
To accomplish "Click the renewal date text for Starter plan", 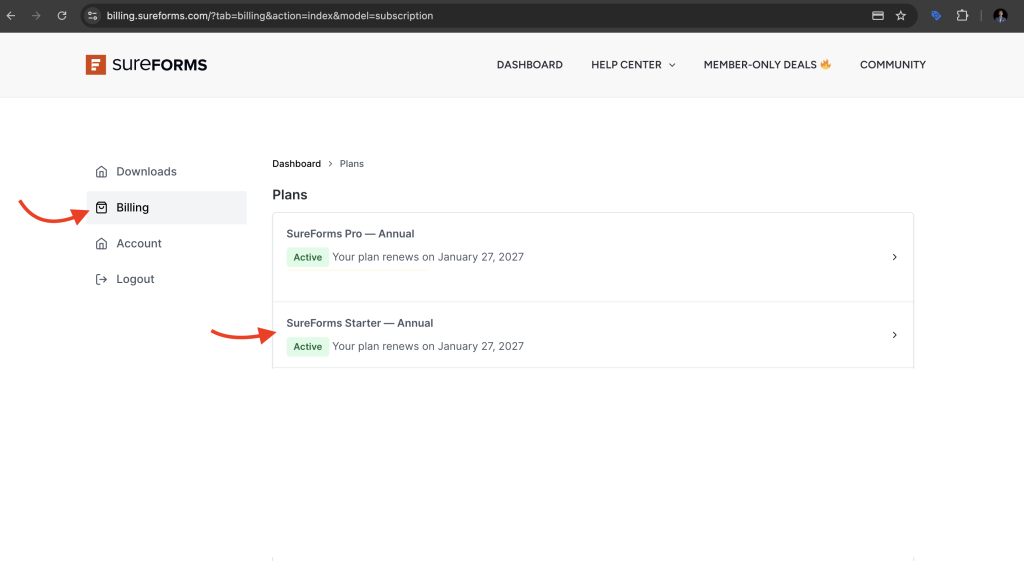I will click(428, 347).
